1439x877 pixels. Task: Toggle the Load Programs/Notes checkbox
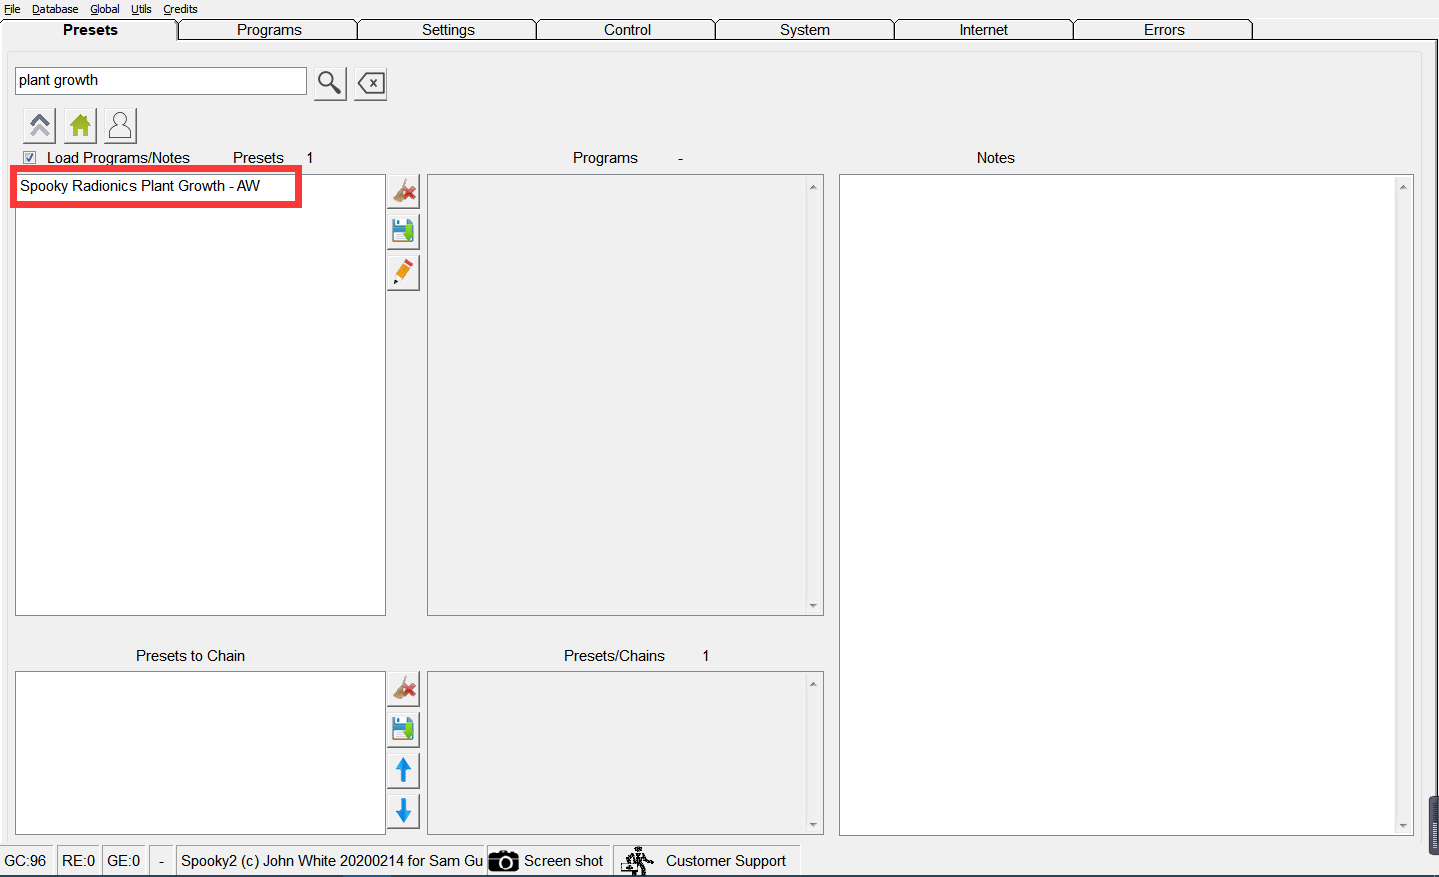[x=30, y=158]
